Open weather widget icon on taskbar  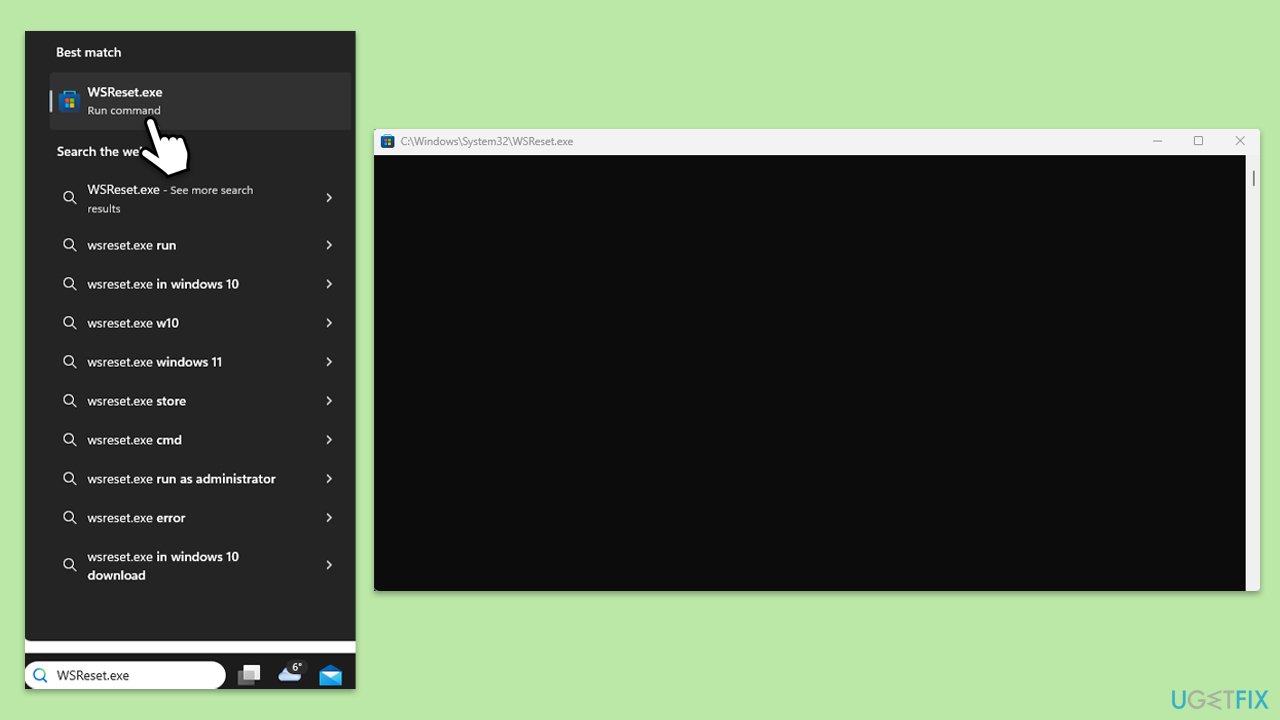(x=291, y=672)
